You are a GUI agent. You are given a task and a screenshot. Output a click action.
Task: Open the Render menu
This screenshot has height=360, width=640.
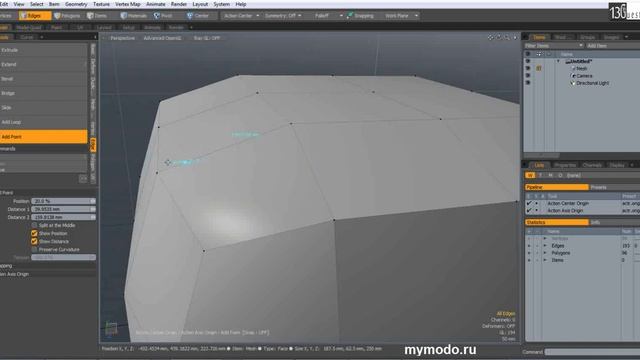(x=179, y=4)
